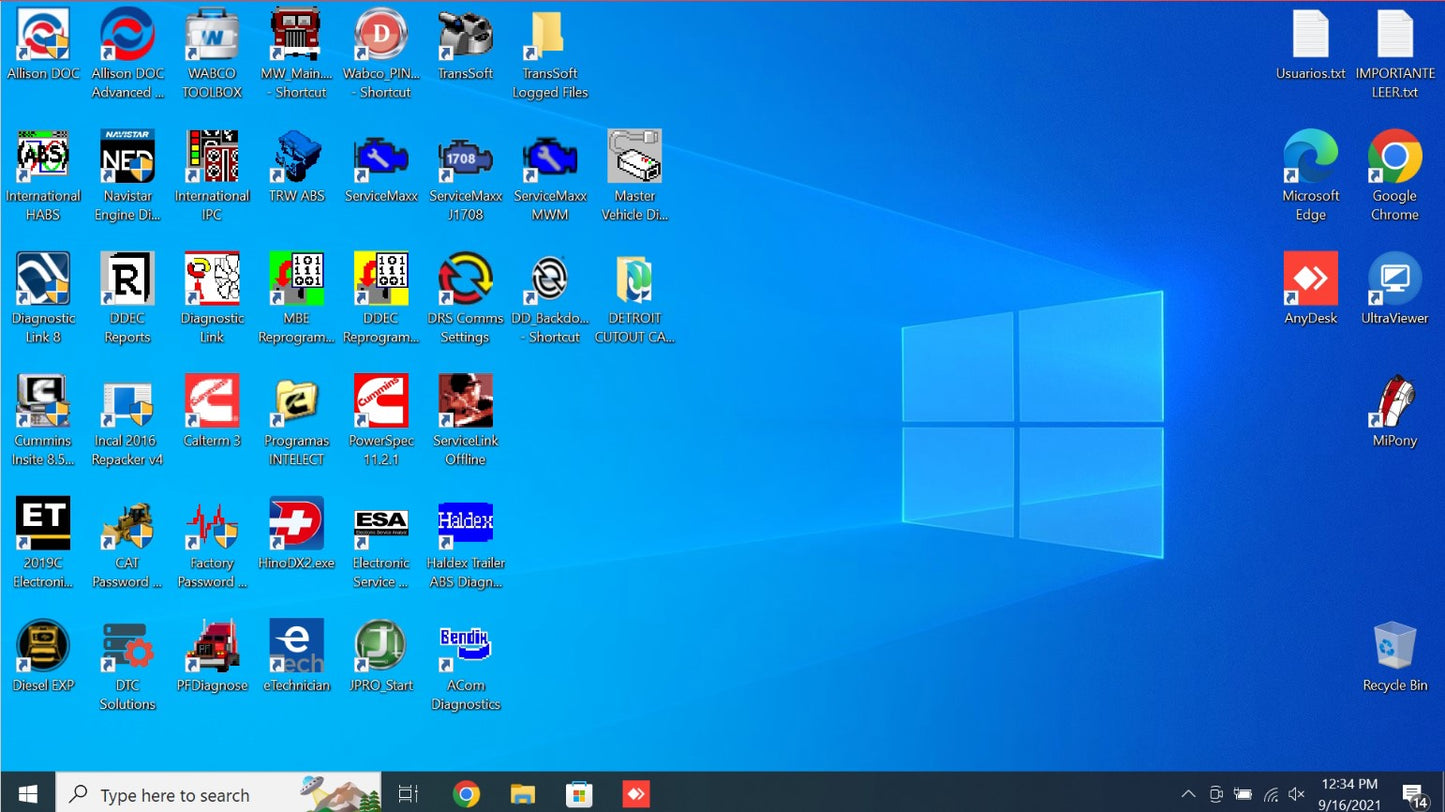
Task: Click the Bendix ACom Diagnostics icon
Action: [x=465, y=647]
